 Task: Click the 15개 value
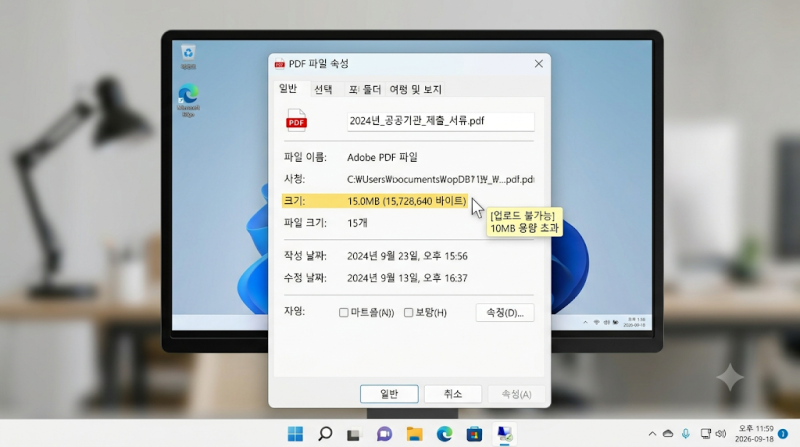(x=357, y=223)
